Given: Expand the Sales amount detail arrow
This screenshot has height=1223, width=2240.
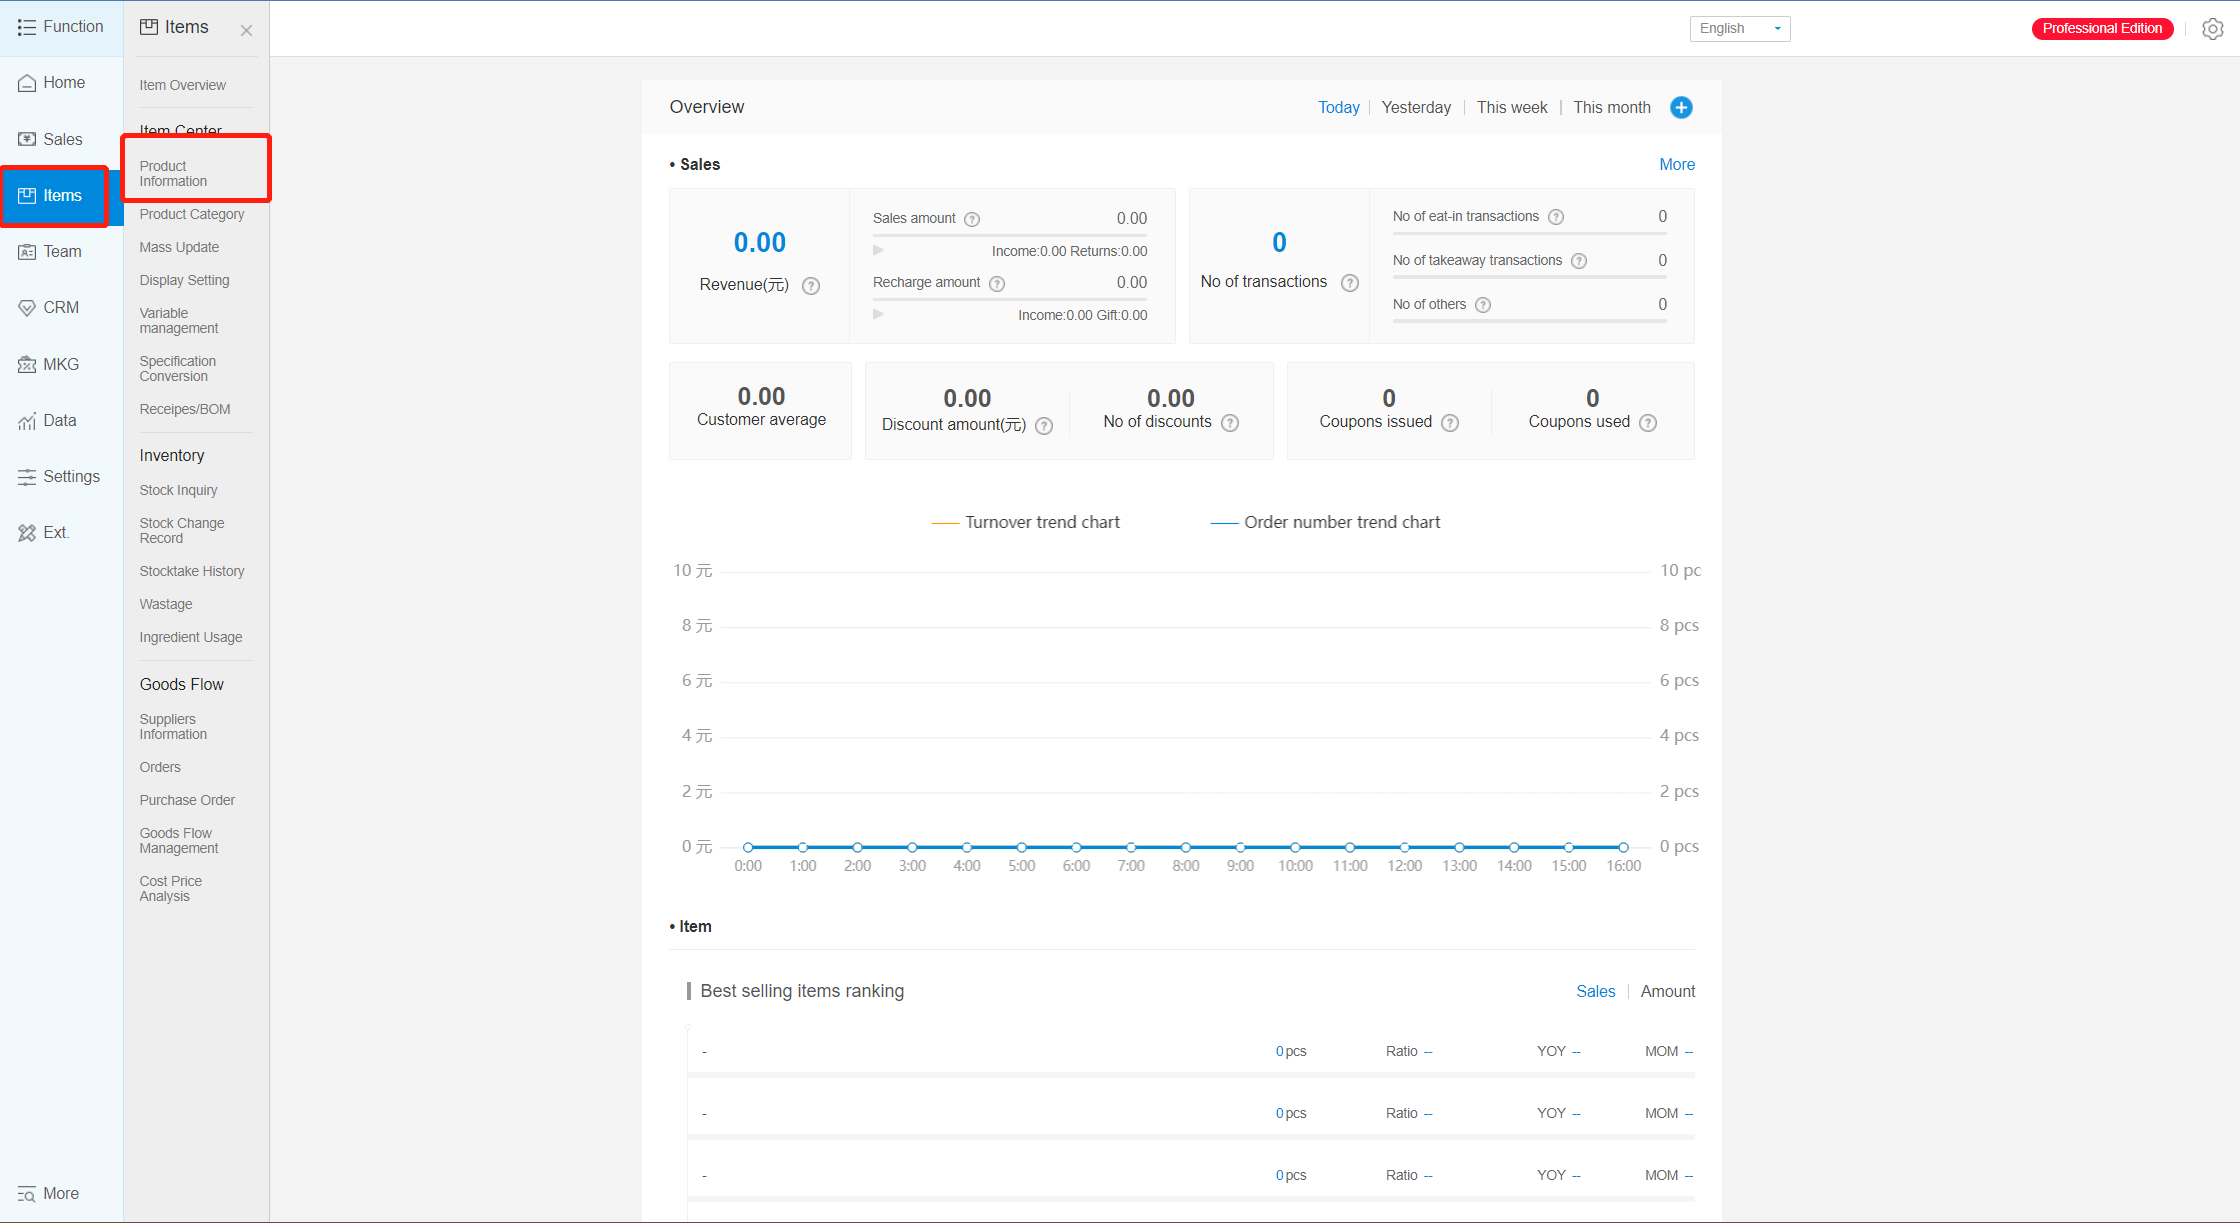Looking at the screenshot, I should [x=878, y=250].
